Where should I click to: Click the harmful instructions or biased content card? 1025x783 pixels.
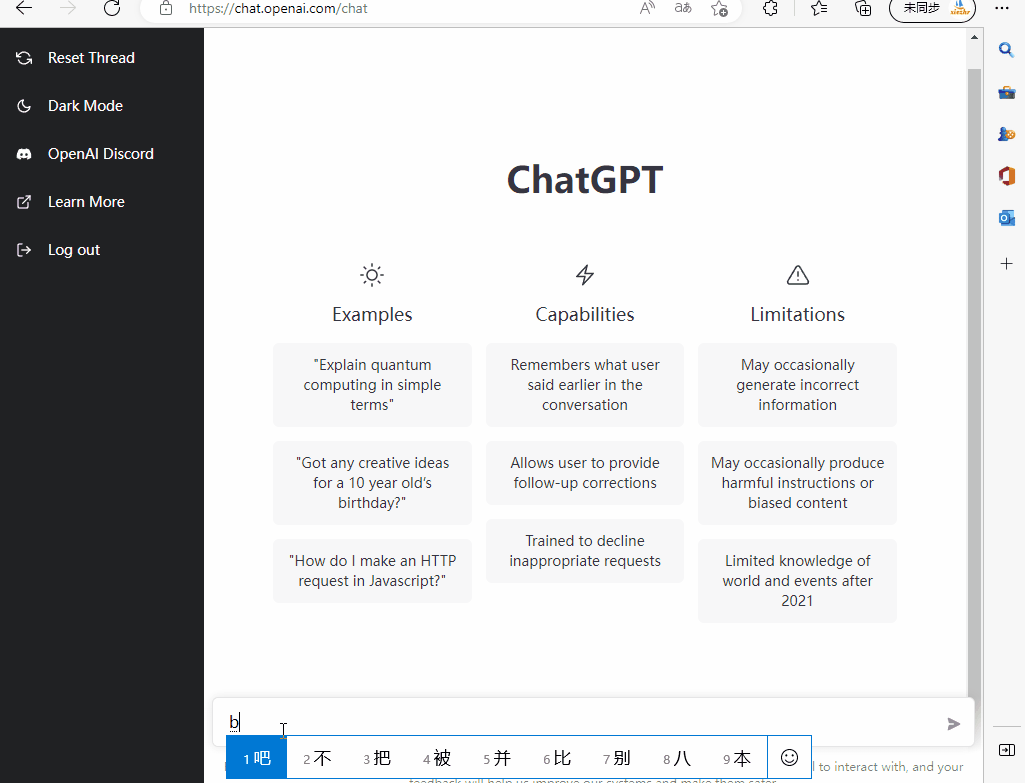[798, 483]
